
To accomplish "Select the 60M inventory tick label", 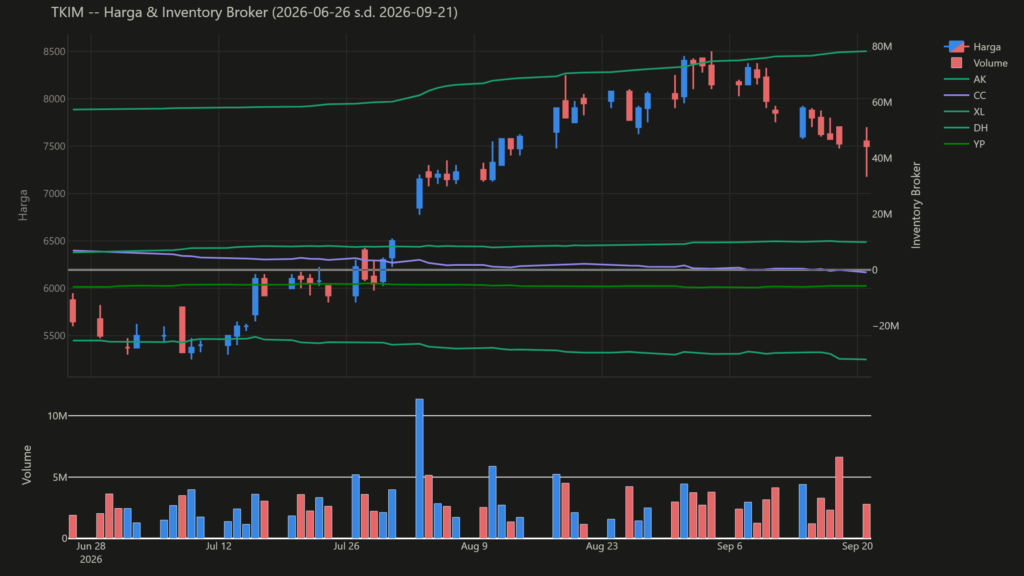I will click(882, 103).
